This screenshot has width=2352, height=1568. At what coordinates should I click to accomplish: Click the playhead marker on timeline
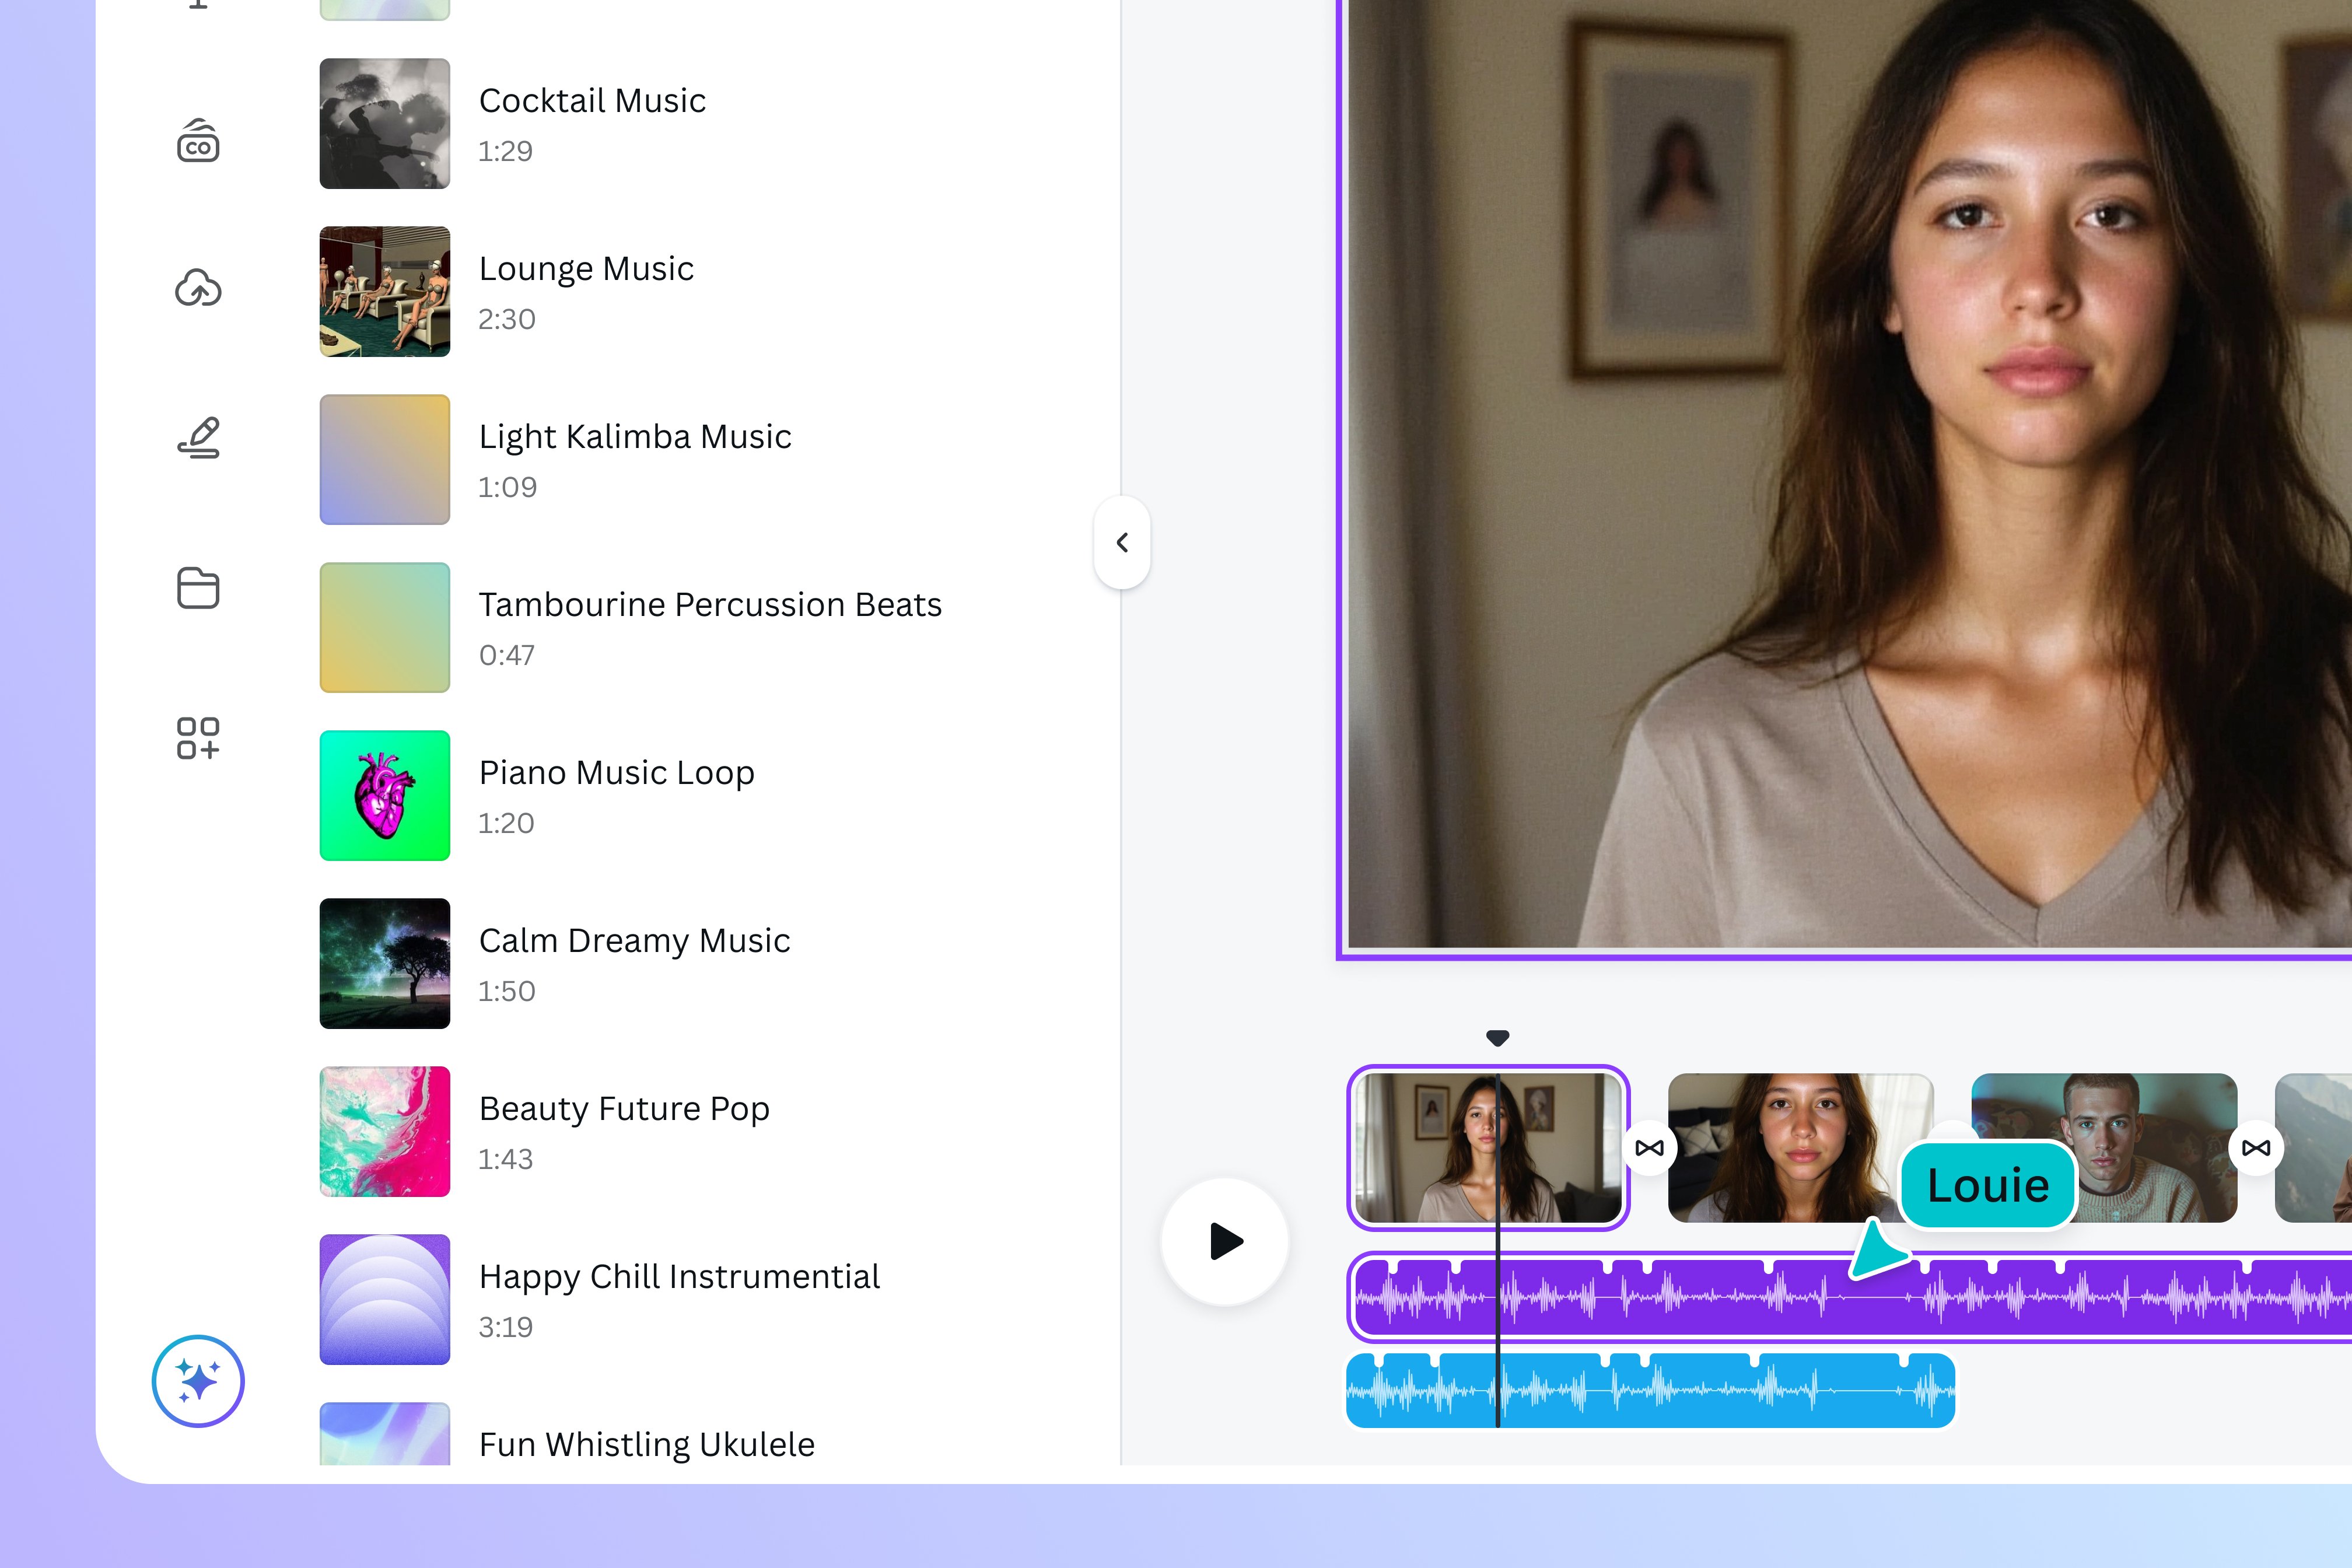click(1497, 1038)
